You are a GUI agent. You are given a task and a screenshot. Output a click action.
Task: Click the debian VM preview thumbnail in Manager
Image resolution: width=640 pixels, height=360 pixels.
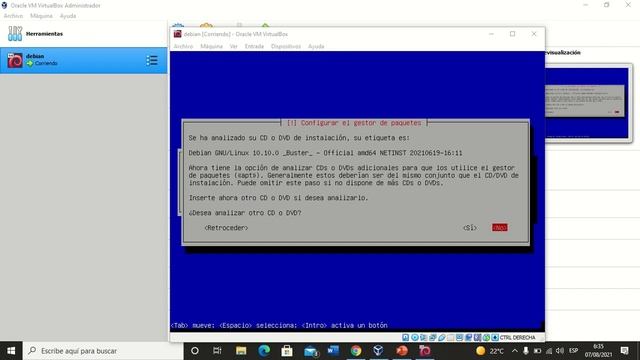(x=587, y=102)
